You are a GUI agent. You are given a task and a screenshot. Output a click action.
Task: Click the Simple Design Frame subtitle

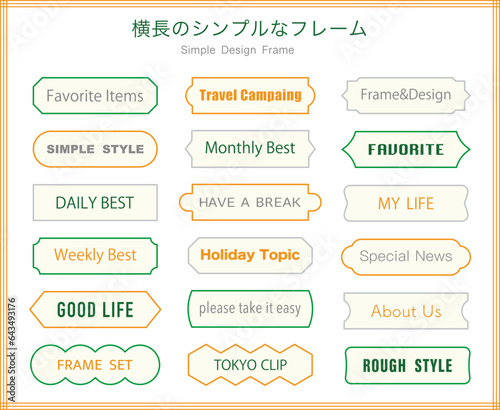pos(237,50)
